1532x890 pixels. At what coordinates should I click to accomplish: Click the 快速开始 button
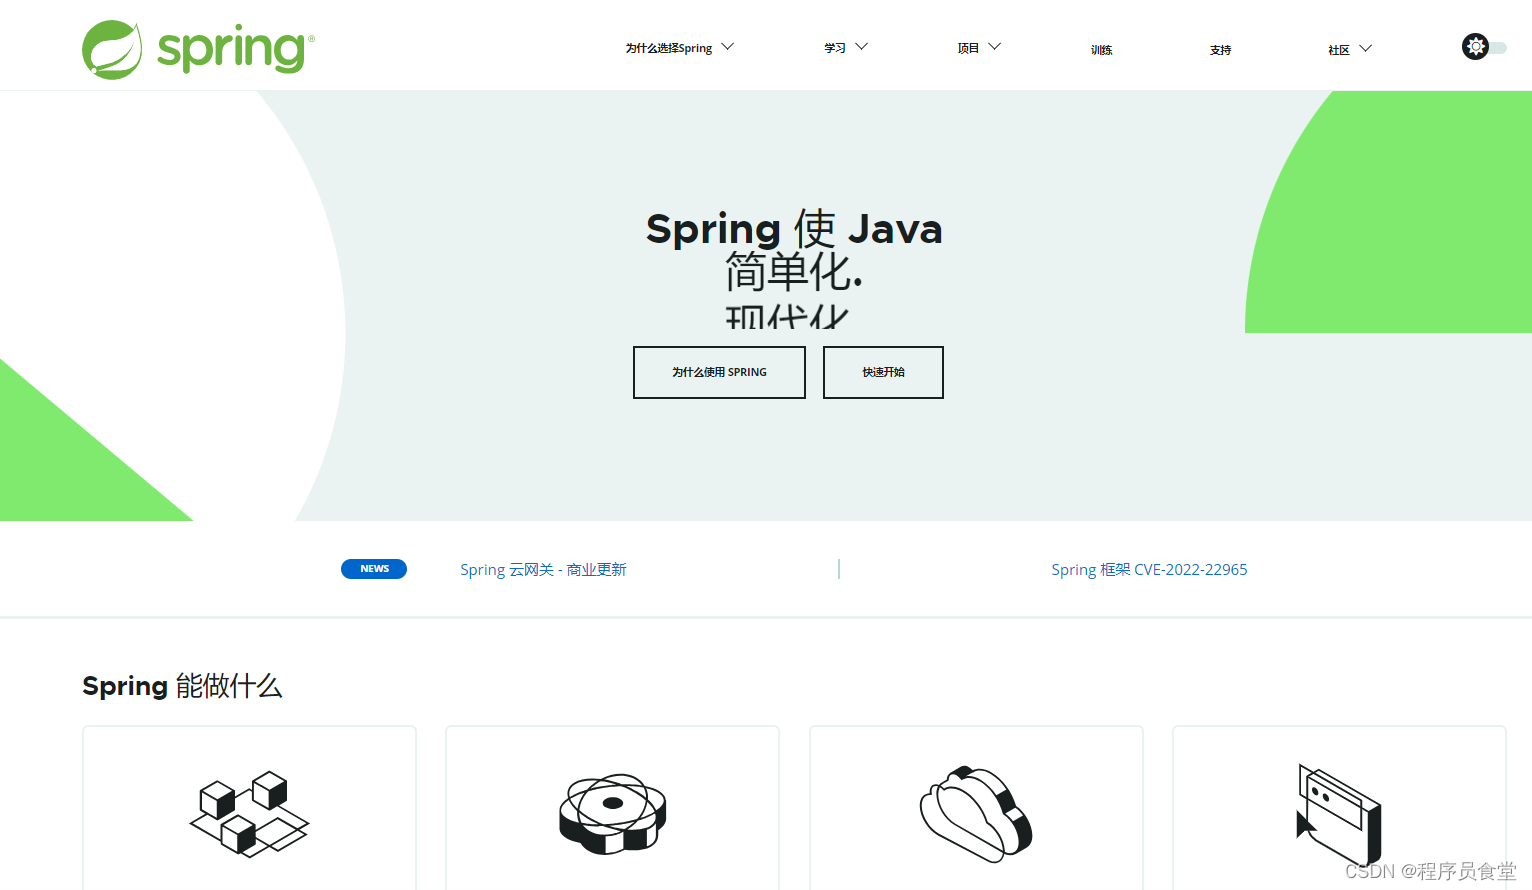(x=883, y=372)
